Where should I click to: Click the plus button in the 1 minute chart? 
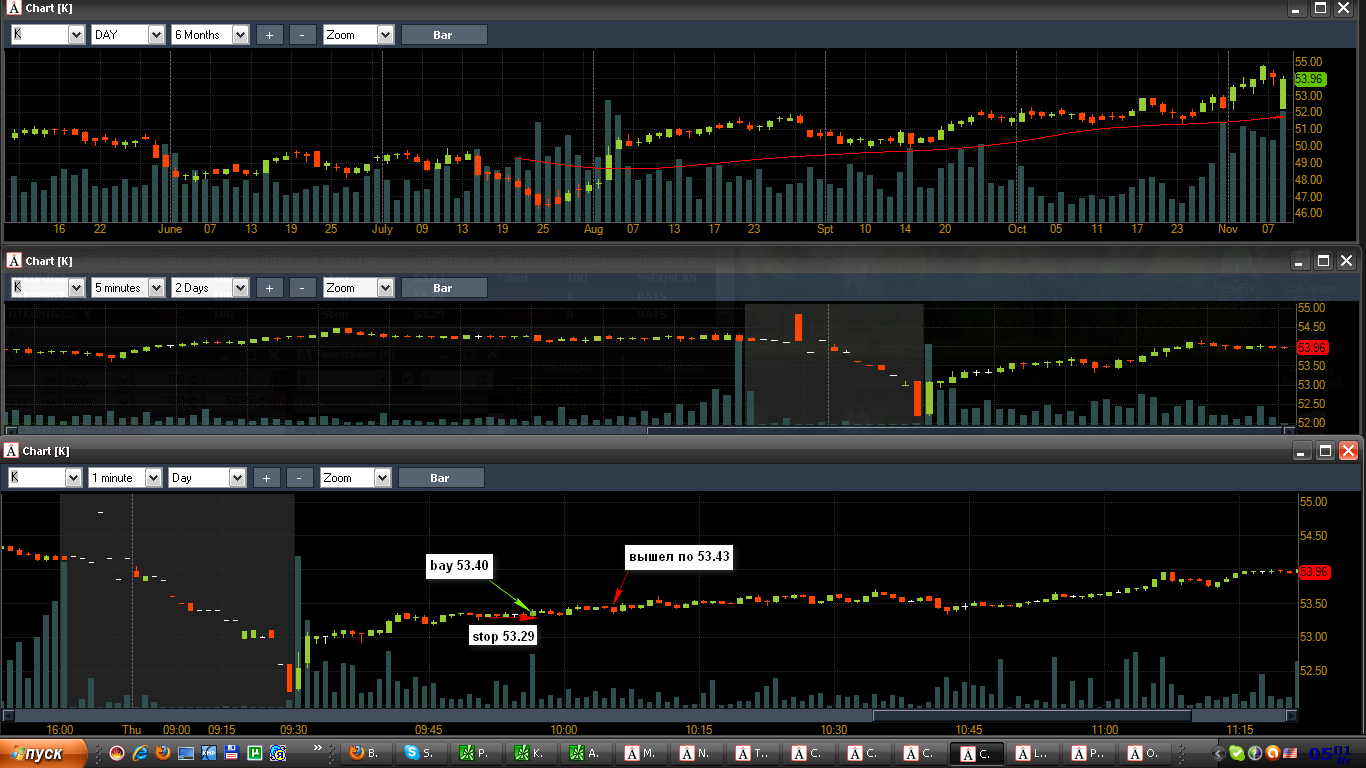click(x=267, y=478)
